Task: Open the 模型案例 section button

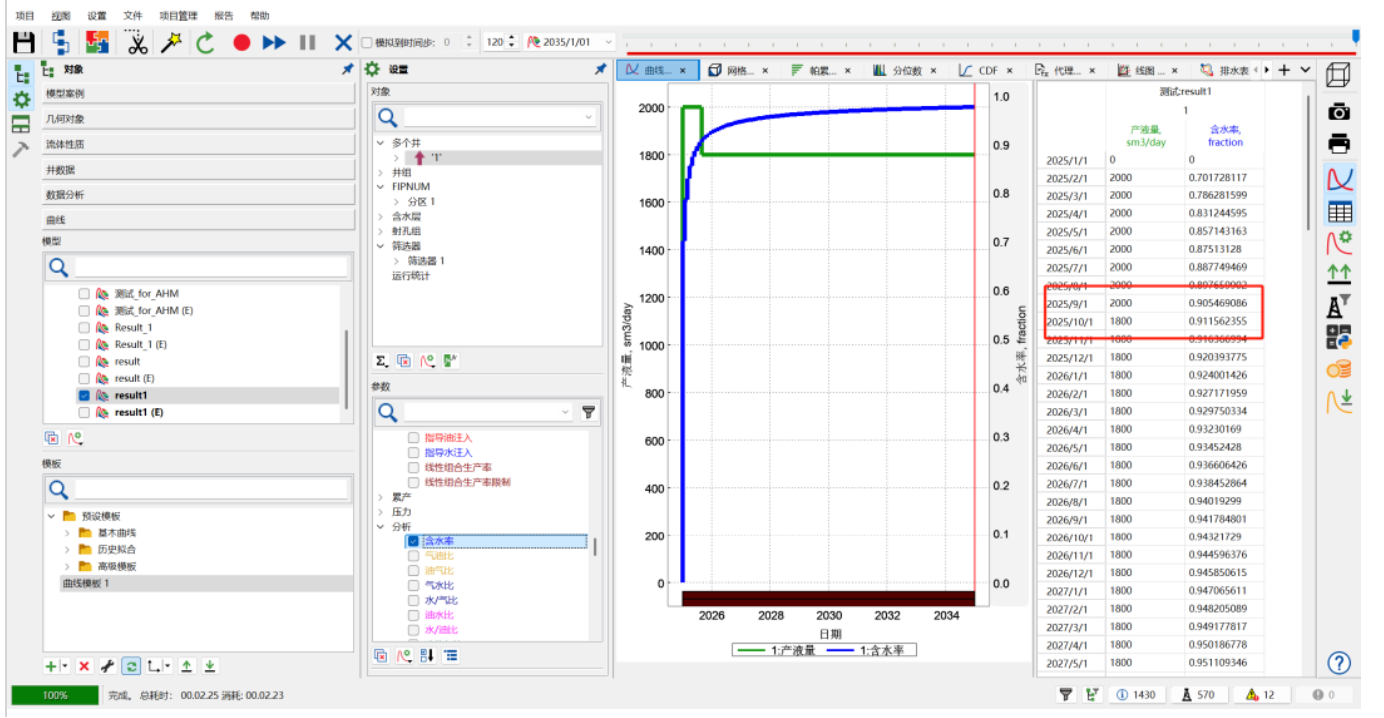Action: (199, 93)
